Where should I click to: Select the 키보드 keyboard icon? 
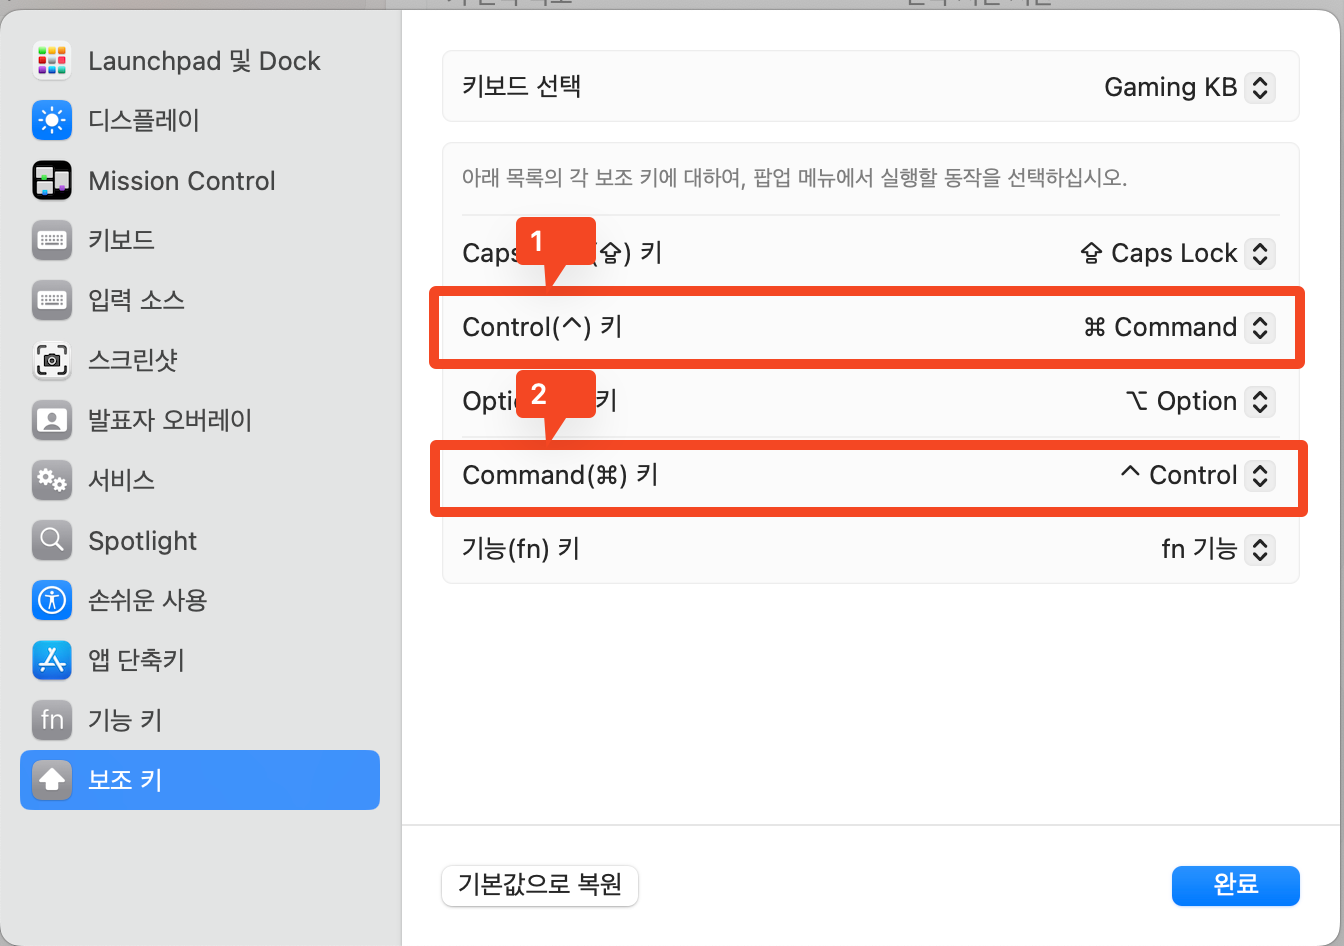point(51,240)
